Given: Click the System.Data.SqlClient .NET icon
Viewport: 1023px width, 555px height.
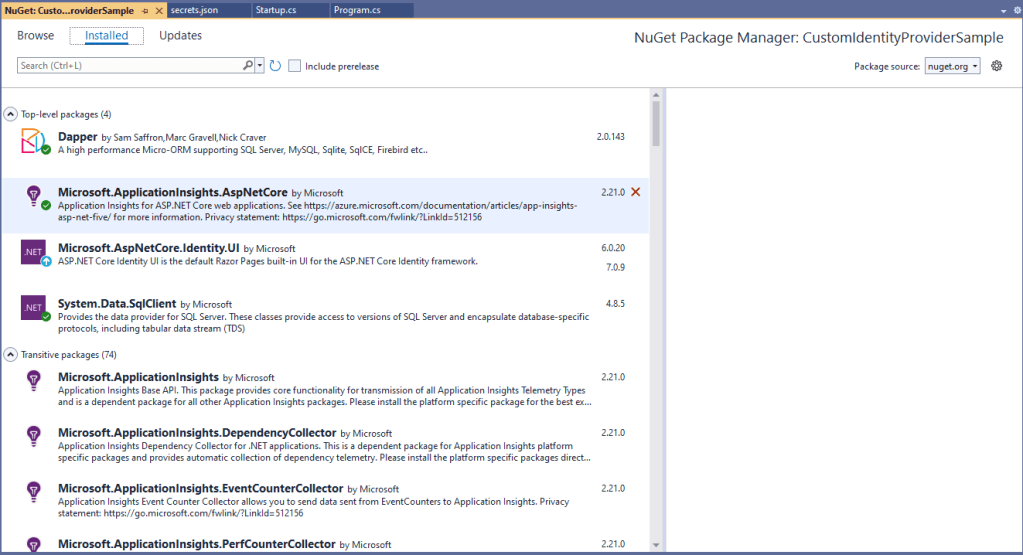Looking at the screenshot, I should click(x=34, y=308).
